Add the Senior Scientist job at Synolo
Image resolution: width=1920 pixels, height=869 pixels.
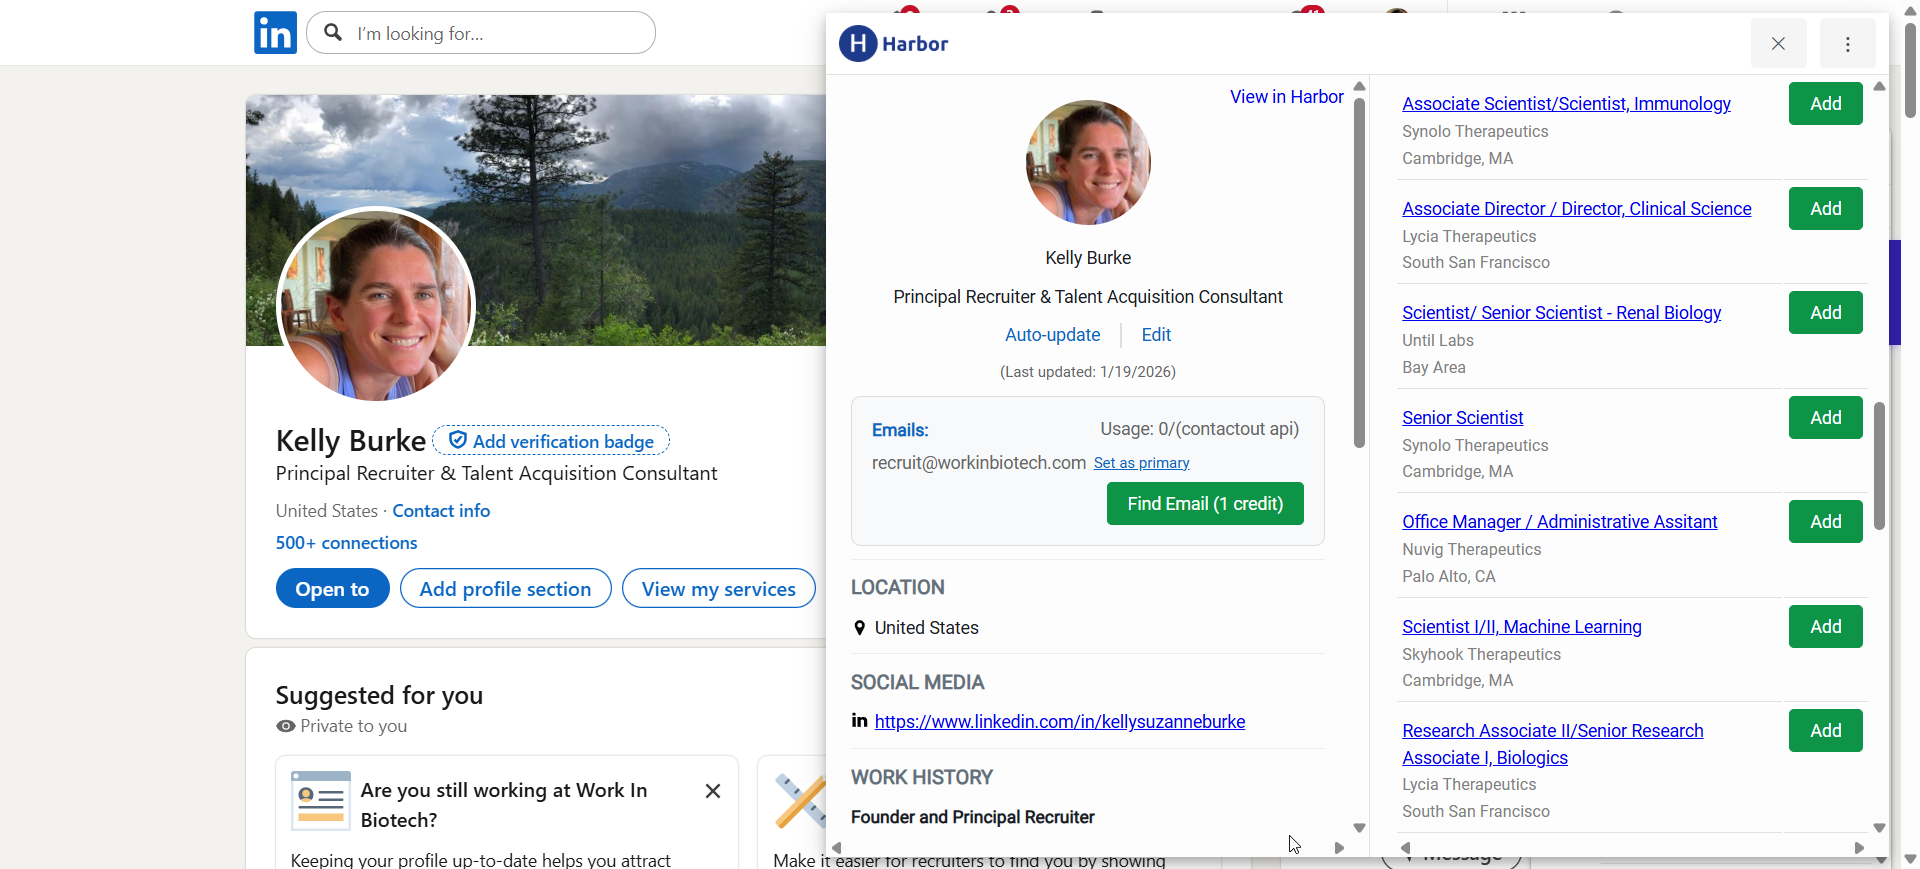click(1825, 418)
